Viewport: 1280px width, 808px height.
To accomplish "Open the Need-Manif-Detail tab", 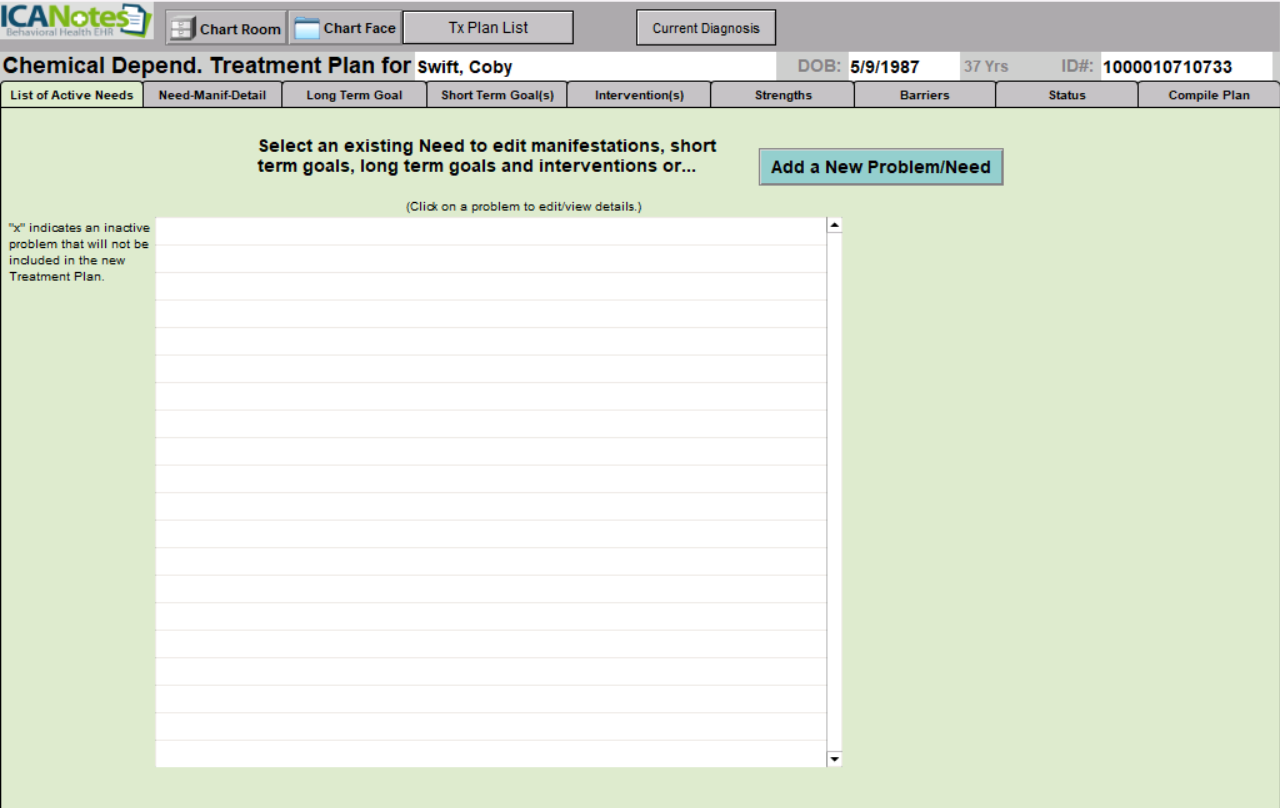I will coord(212,95).
